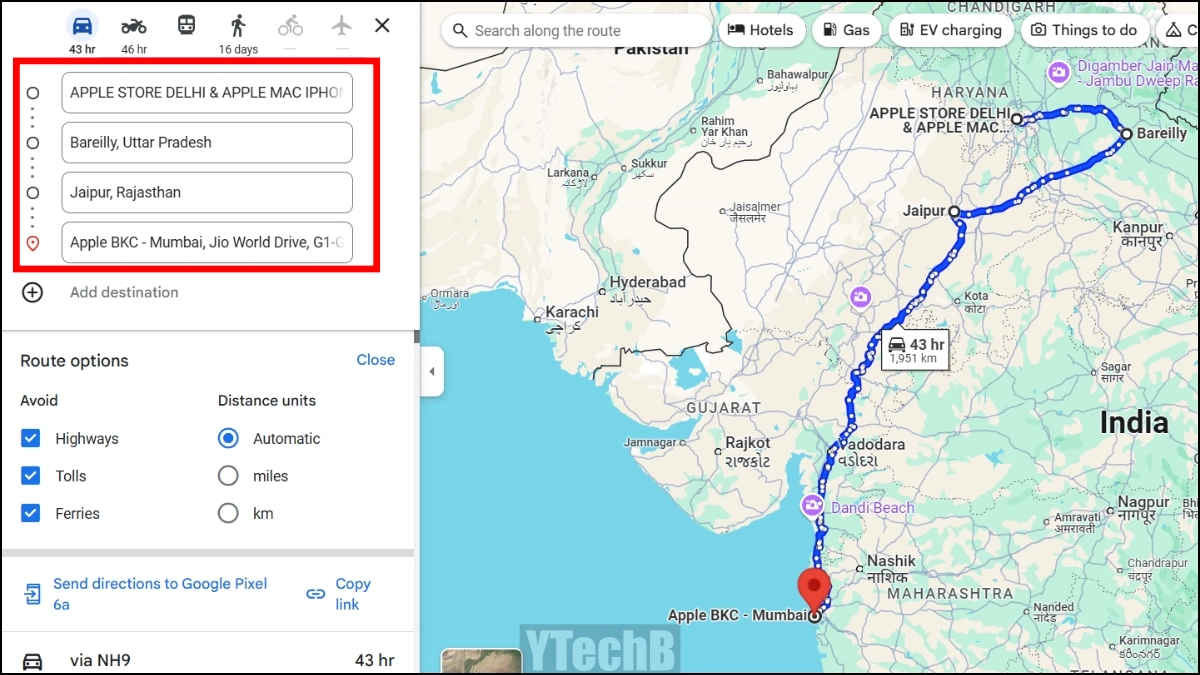The width and height of the screenshot is (1200, 675).
Task: Open the via NH9 route option
Action: pos(207,660)
